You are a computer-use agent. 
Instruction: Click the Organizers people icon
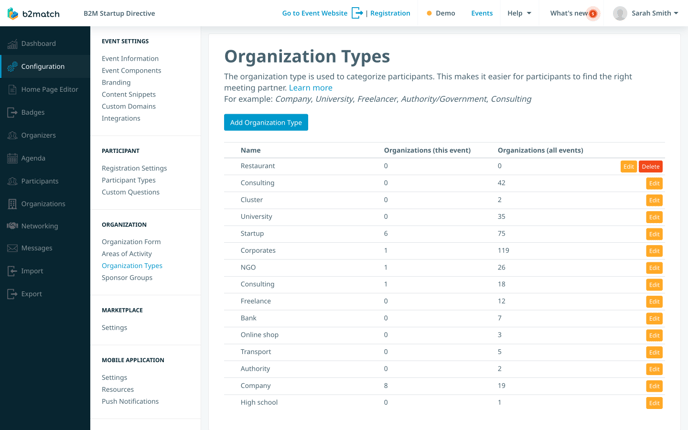coord(12,136)
